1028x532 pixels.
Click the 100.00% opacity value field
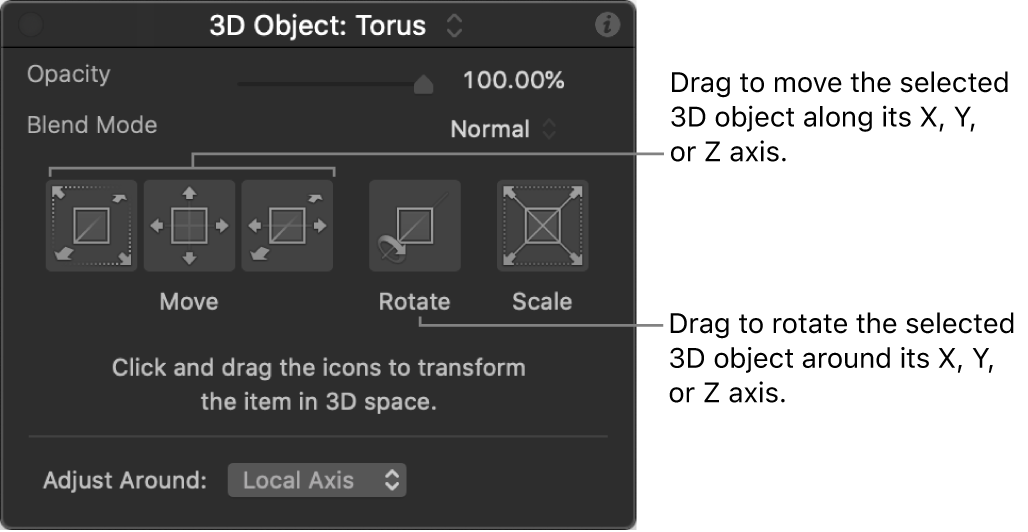[514, 81]
